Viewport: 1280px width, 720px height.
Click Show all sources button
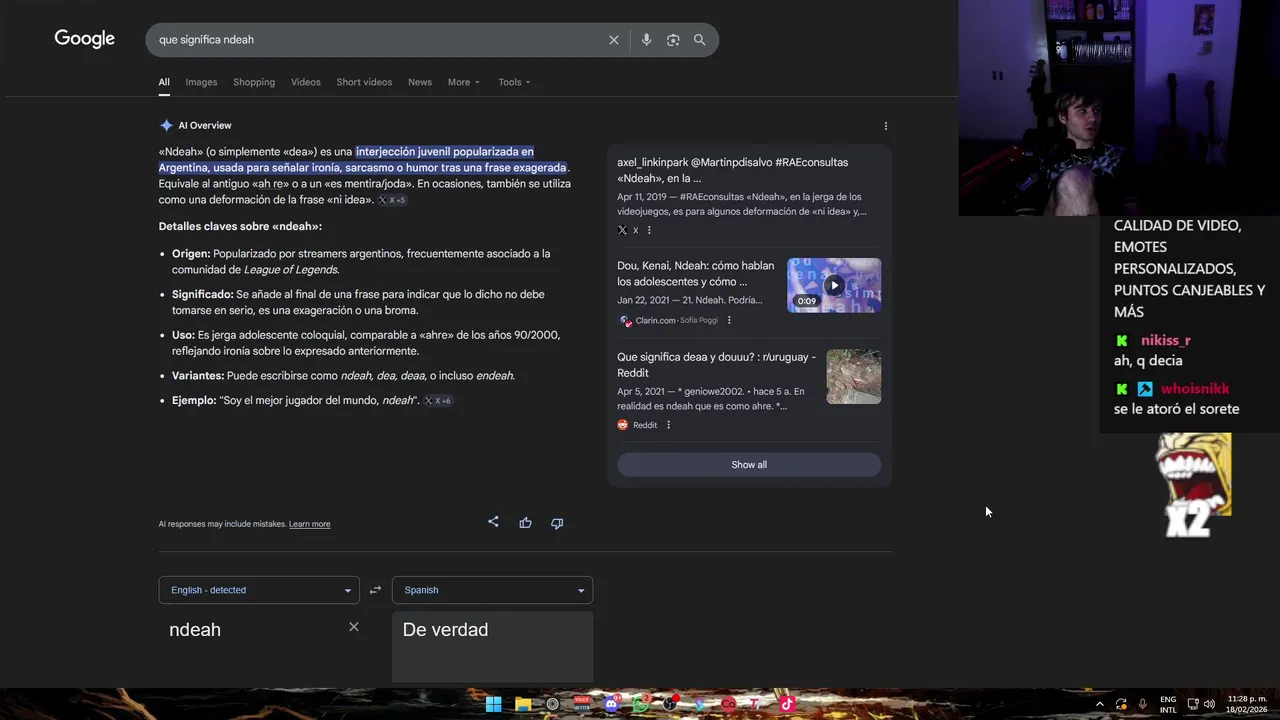[x=749, y=465]
